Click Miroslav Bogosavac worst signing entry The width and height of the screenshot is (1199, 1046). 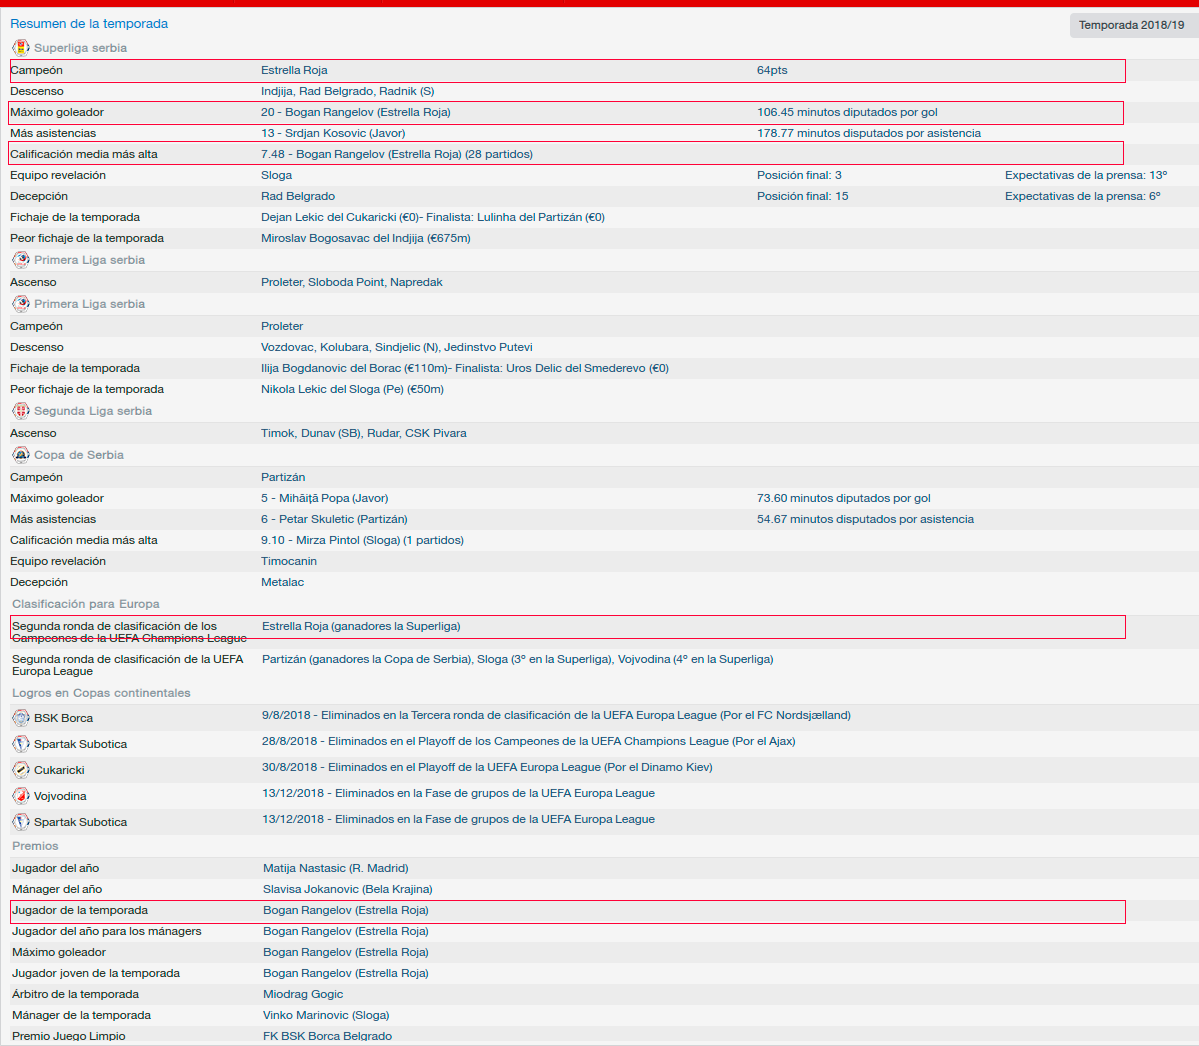tap(366, 239)
